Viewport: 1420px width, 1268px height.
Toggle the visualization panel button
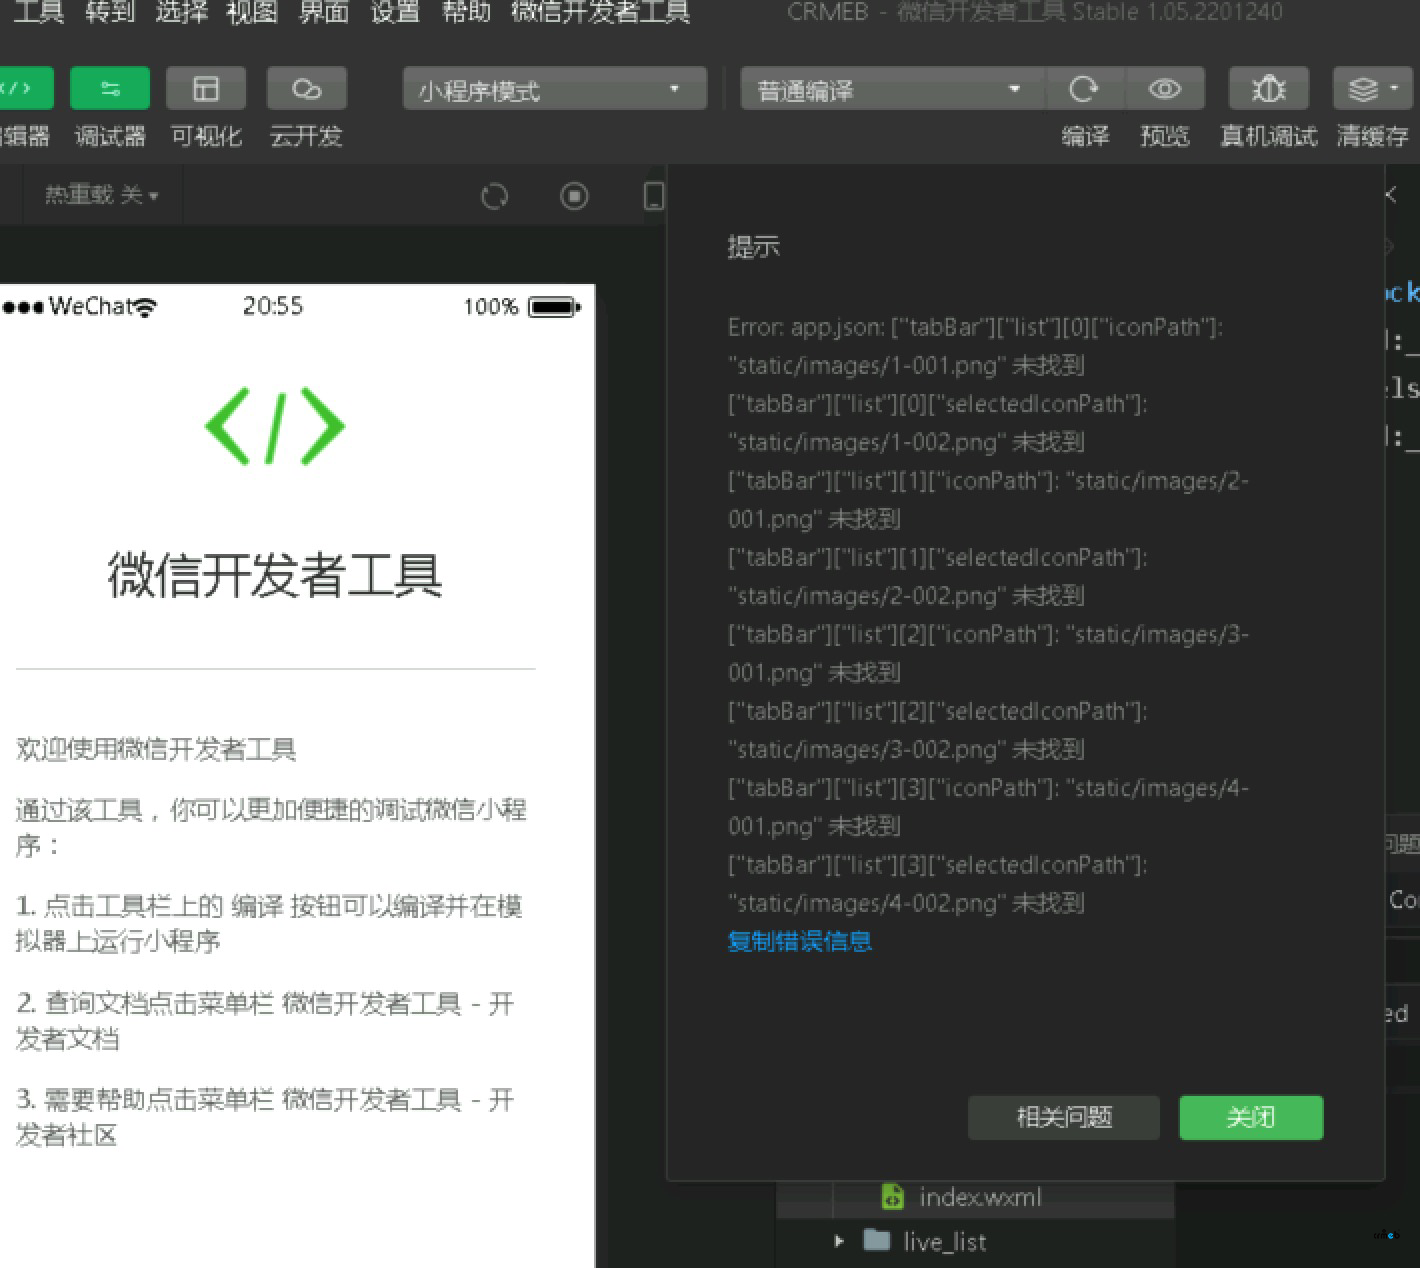206,88
